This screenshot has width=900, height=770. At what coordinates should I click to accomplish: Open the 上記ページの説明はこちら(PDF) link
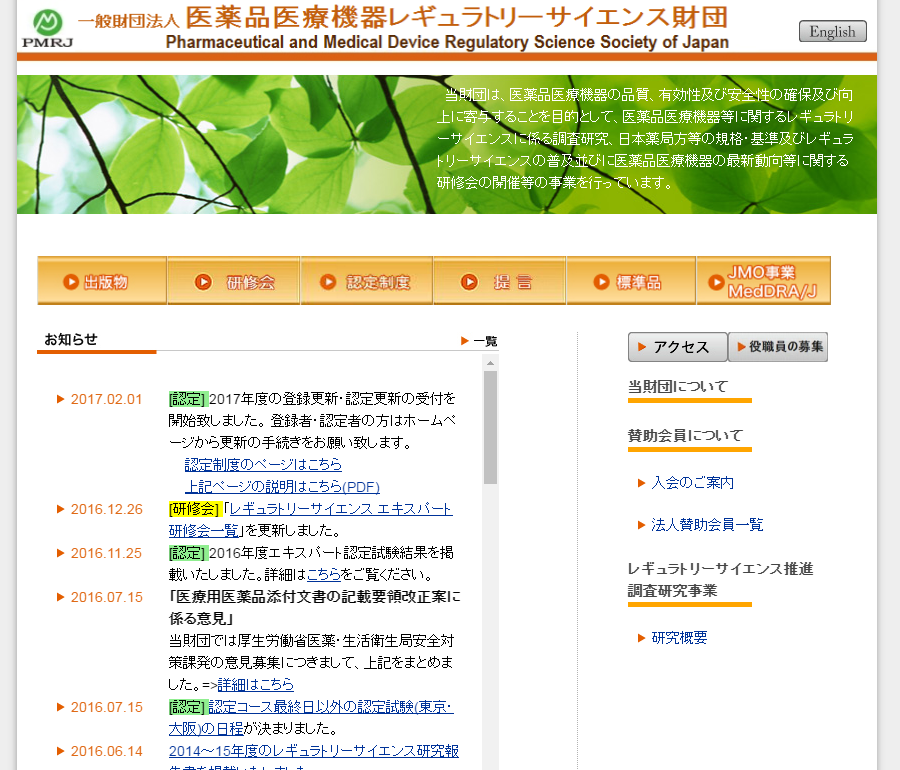pyautogui.click(x=282, y=486)
